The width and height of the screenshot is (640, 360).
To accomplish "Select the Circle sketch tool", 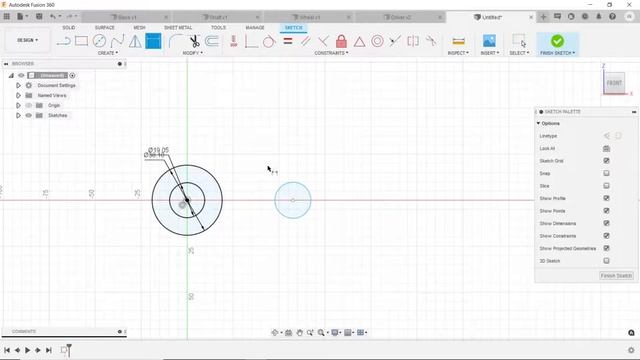I will pos(99,41).
